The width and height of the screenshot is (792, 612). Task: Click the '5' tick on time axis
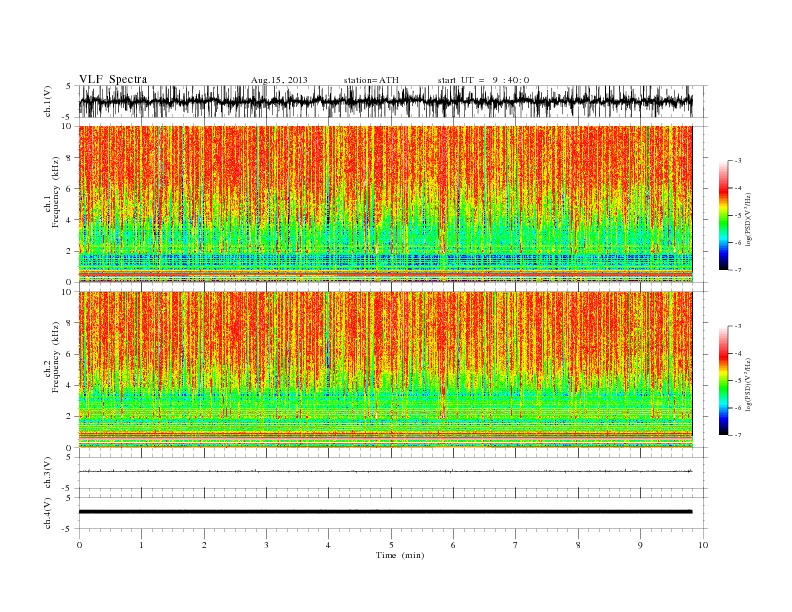[x=391, y=545]
